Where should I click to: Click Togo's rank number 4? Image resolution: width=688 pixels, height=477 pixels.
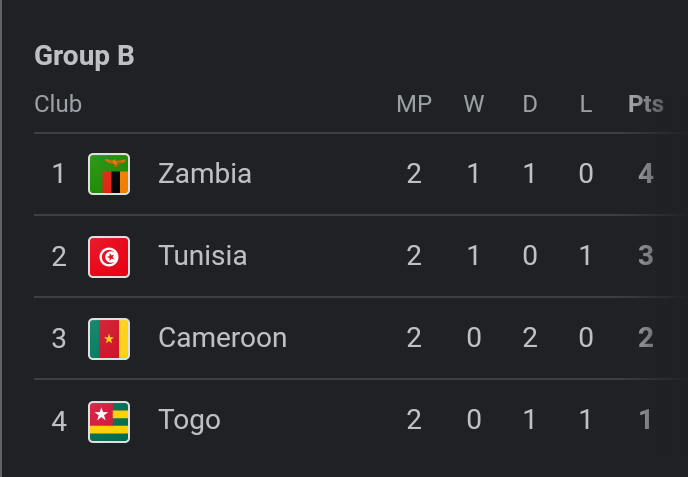click(59, 420)
